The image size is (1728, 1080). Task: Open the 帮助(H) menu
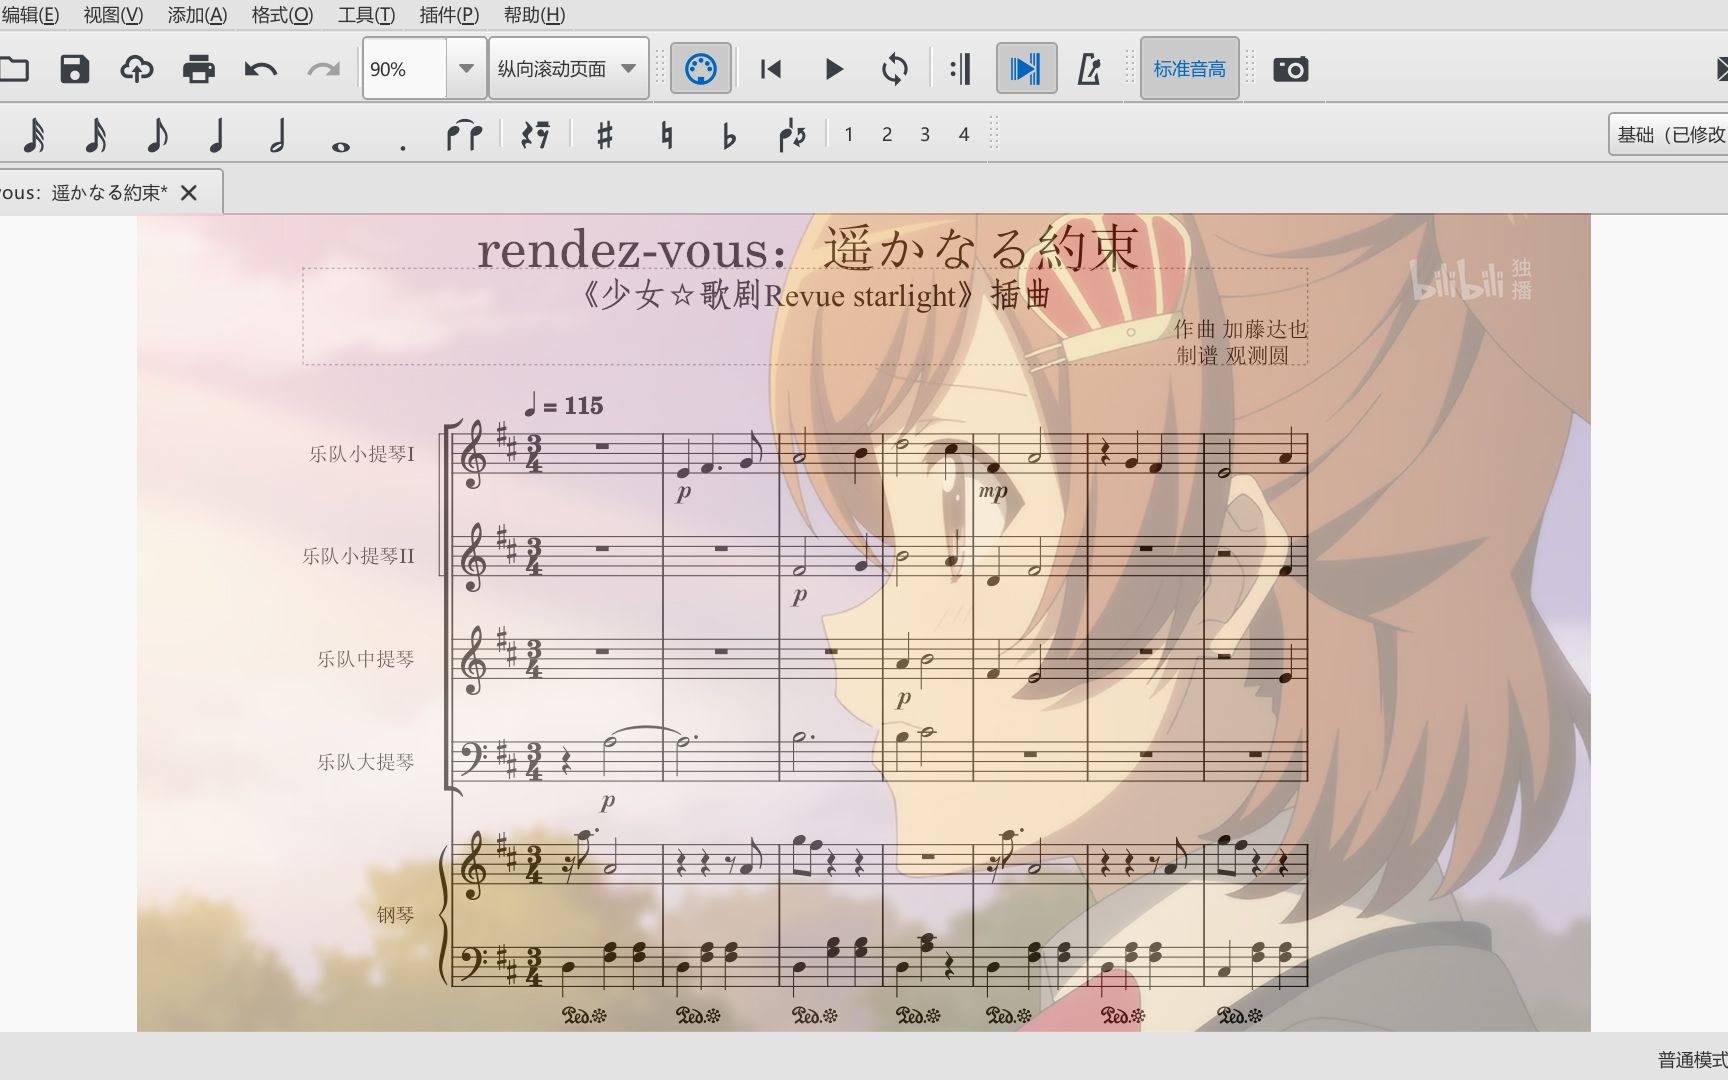click(534, 15)
